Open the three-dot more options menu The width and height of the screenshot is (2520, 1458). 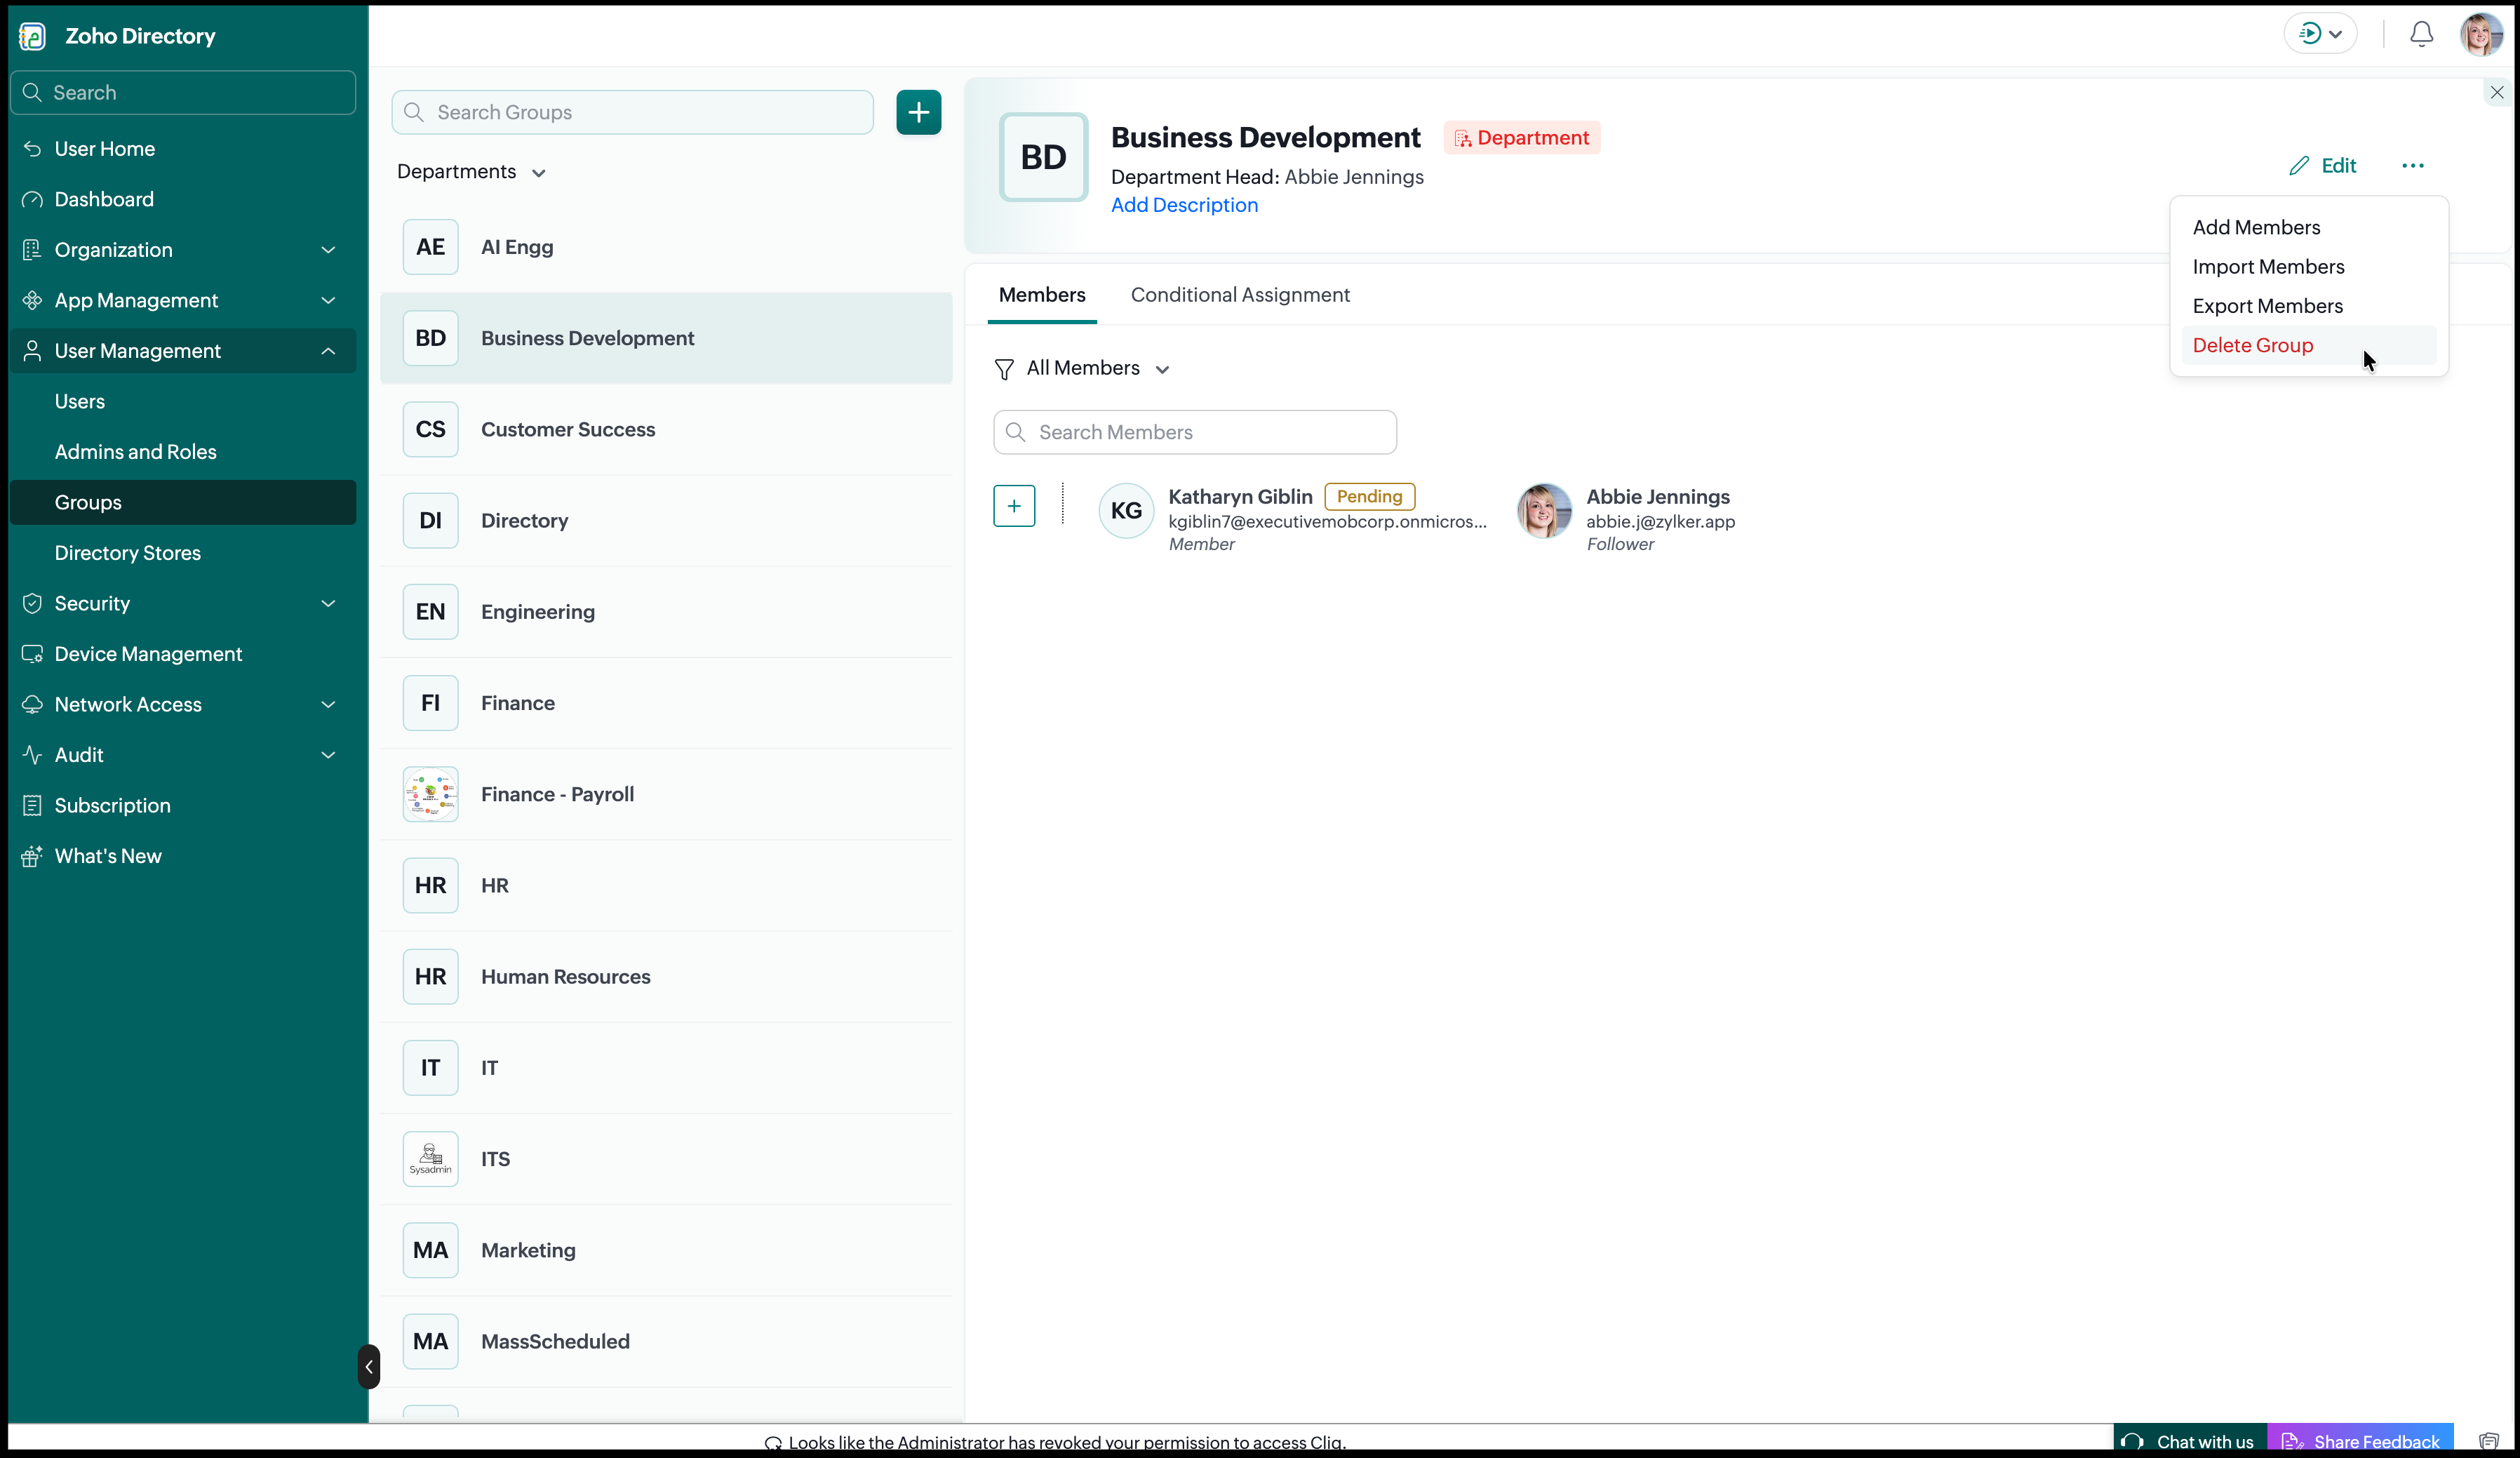pyautogui.click(x=2412, y=166)
